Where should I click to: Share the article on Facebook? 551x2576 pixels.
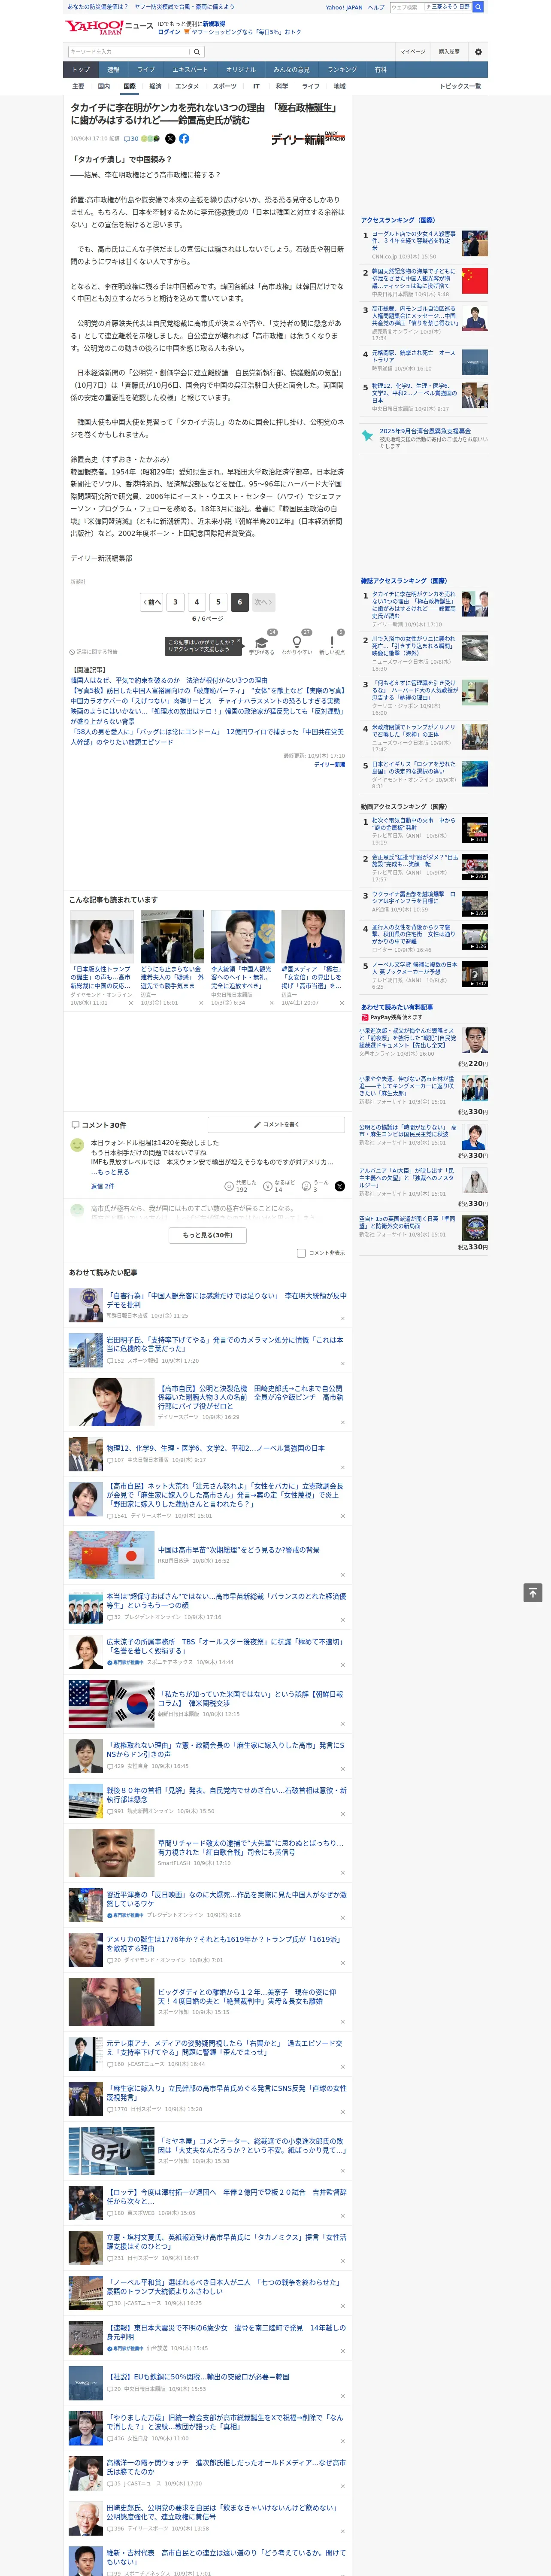(x=184, y=139)
